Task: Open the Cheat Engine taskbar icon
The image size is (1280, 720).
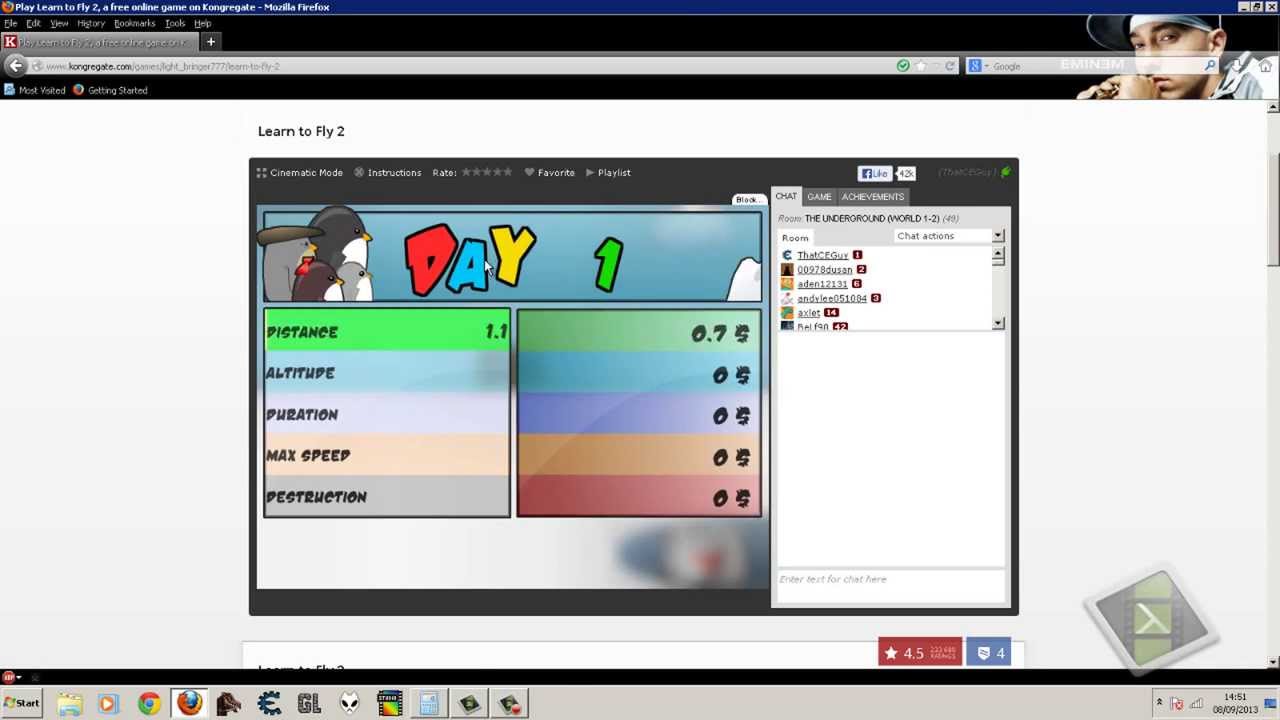Action: [x=269, y=704]
